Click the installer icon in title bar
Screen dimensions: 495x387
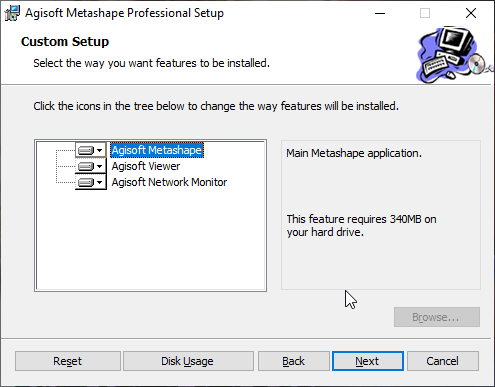pos(12,13)
